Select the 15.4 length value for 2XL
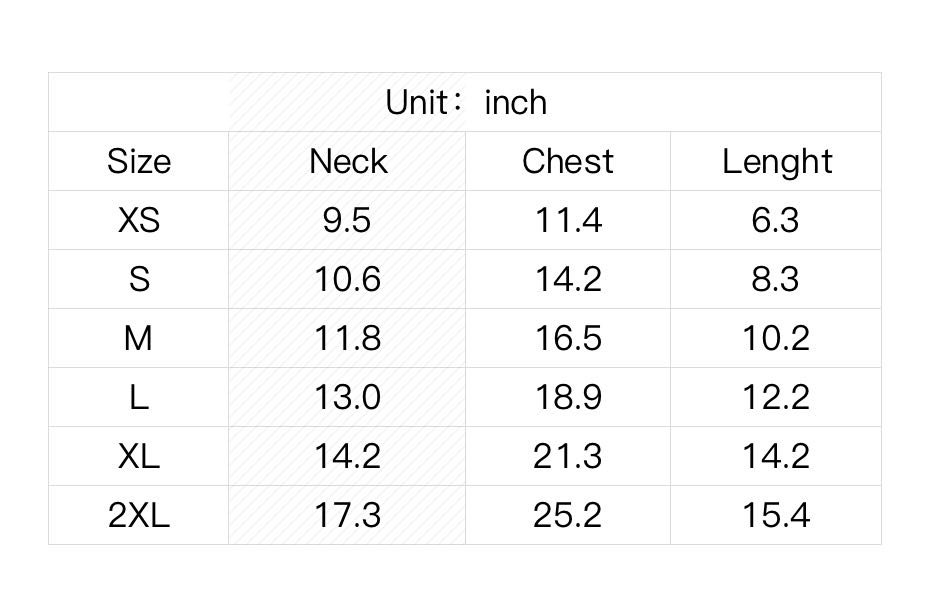This screenshot has height=592, width=930. pyautogui.click(x=776, y=515)
